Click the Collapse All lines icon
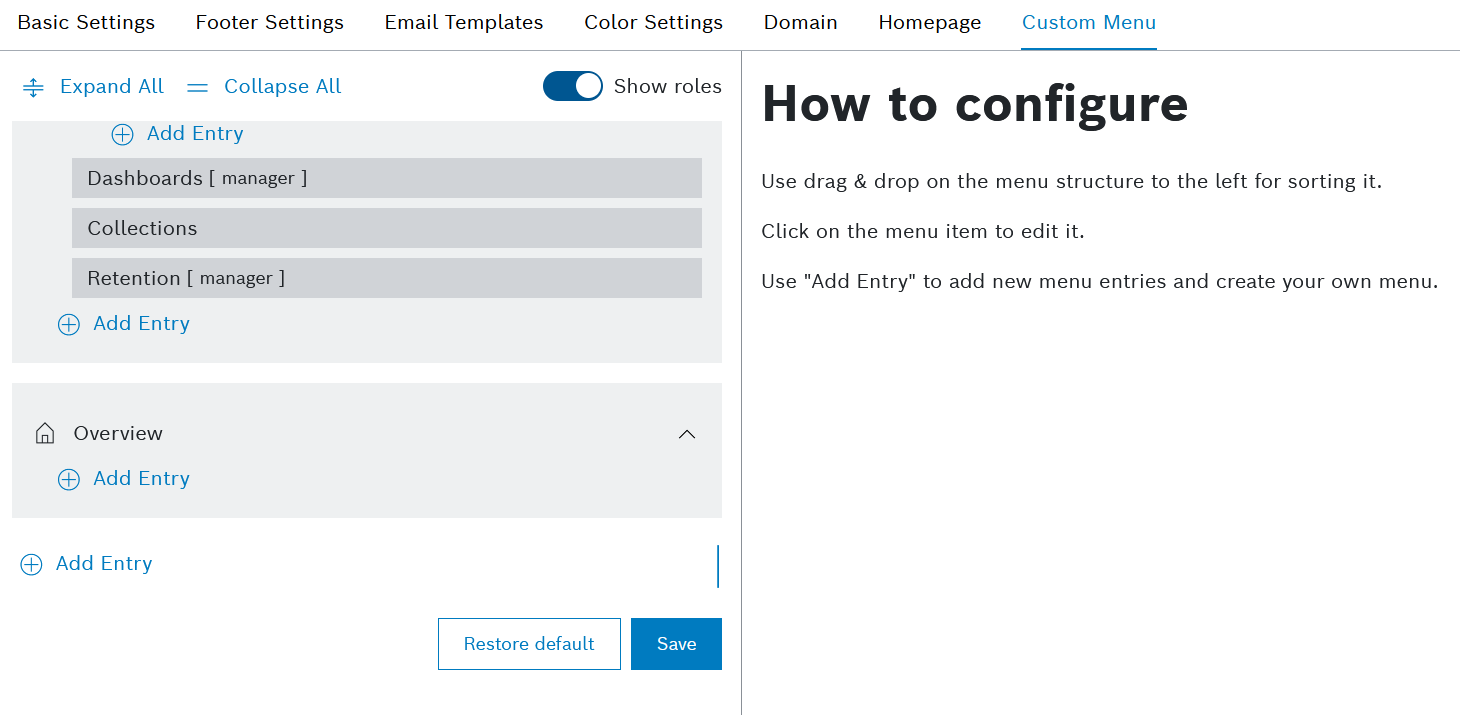Image resolution: width=1460 pixels, height=715 pixels. [x=198, y=88]
